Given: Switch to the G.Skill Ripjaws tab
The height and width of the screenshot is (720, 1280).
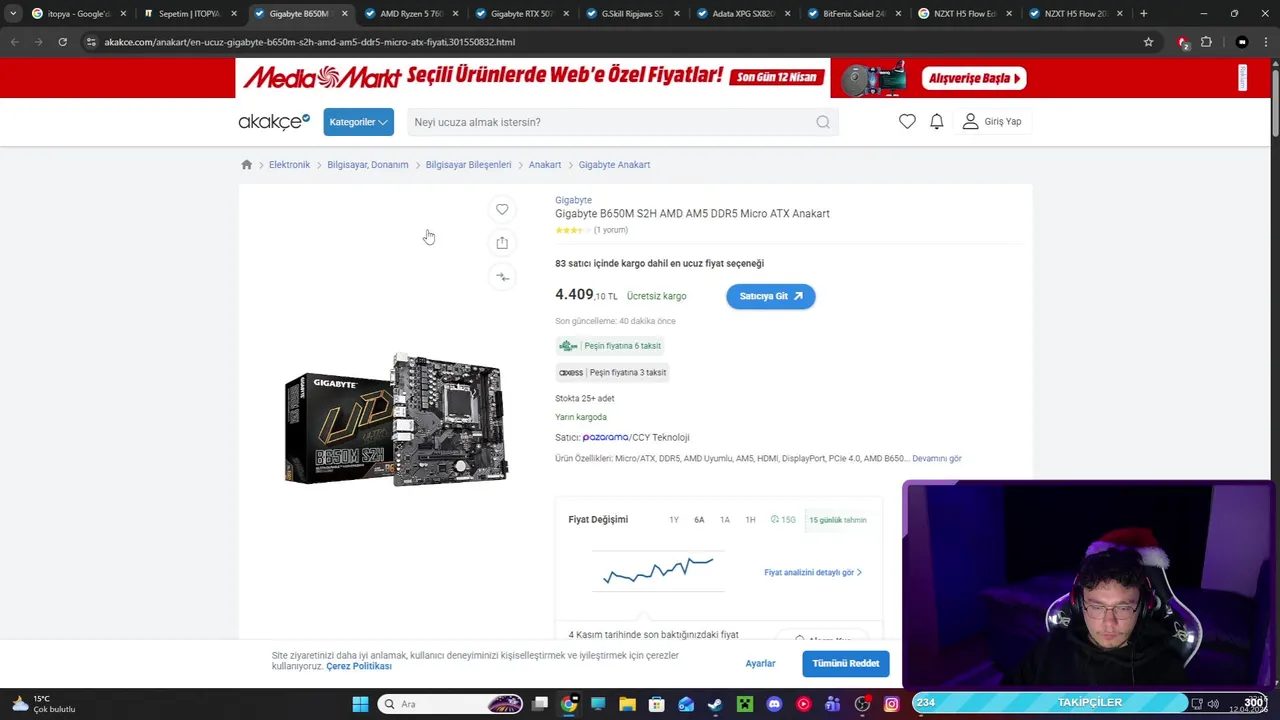Looking at the screenshot, I should 632,14.
